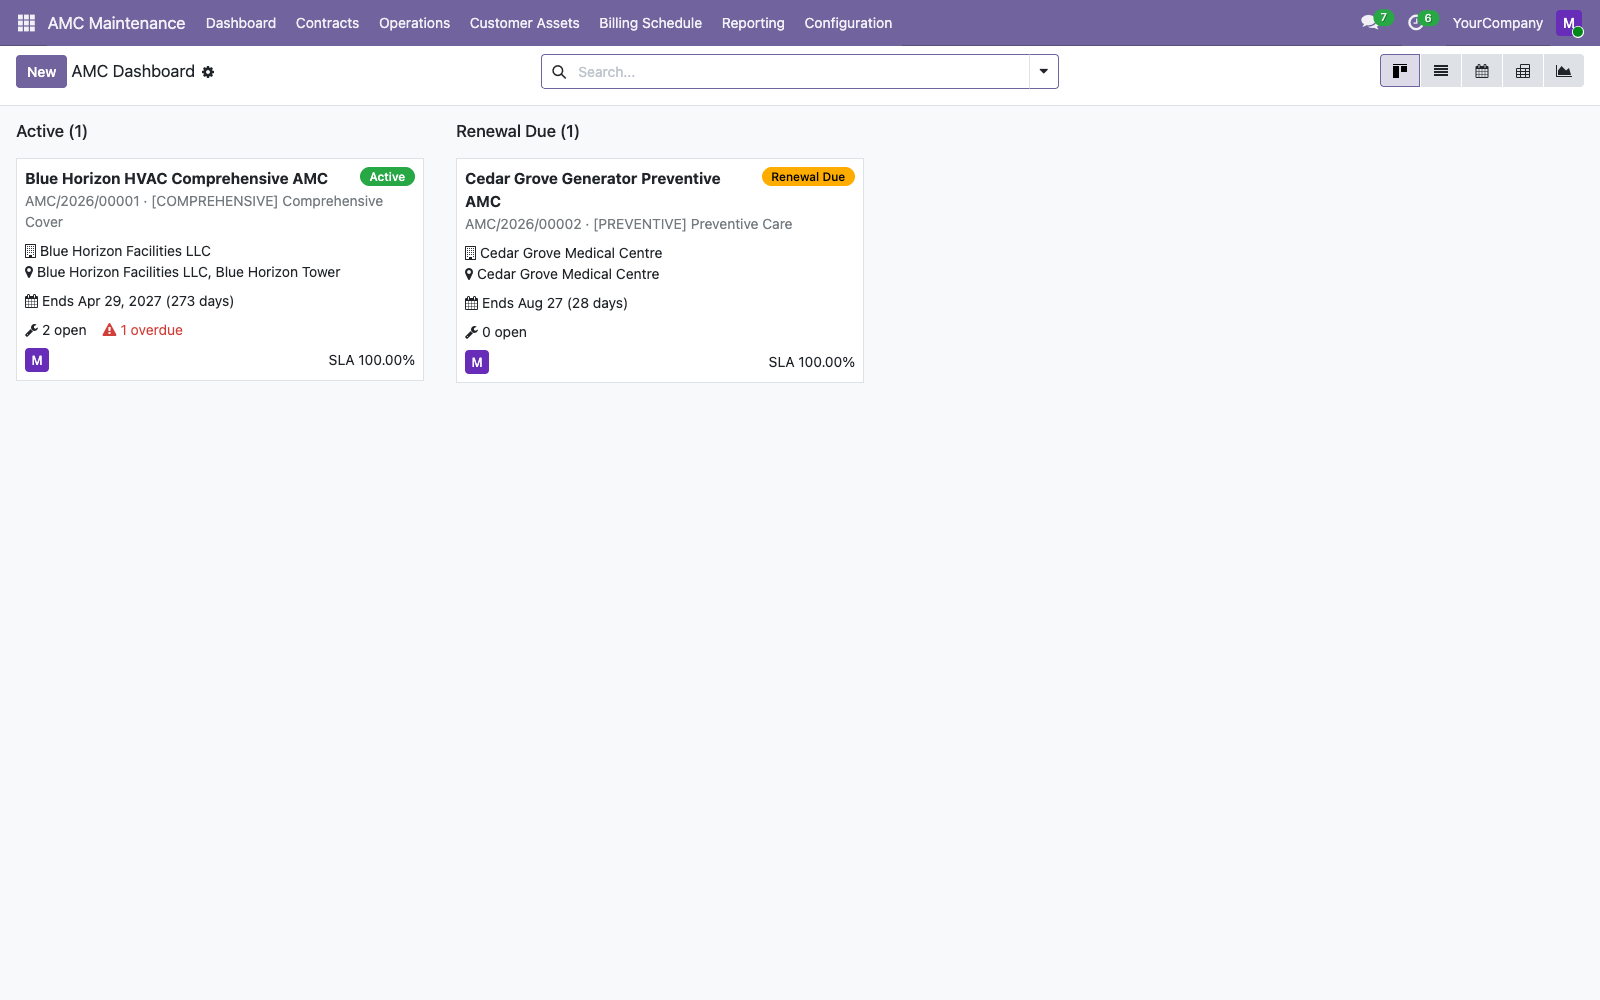Click the New button
Screen dimensions: 1600x1000
point(41,72)
